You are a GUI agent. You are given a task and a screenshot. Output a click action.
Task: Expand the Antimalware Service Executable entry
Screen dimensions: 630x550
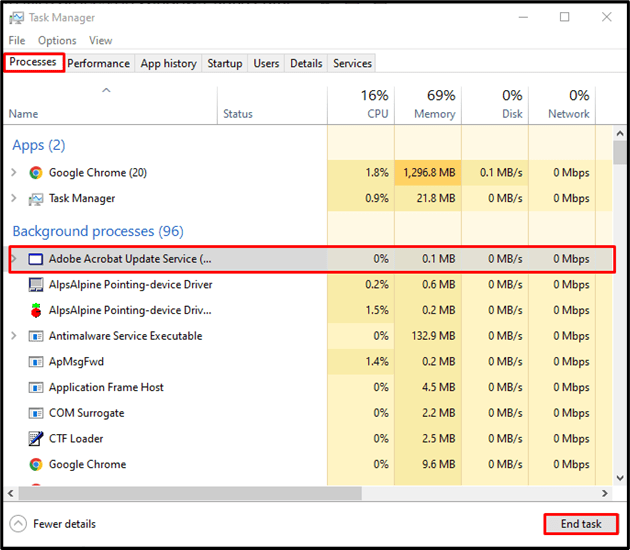[14, 335]
